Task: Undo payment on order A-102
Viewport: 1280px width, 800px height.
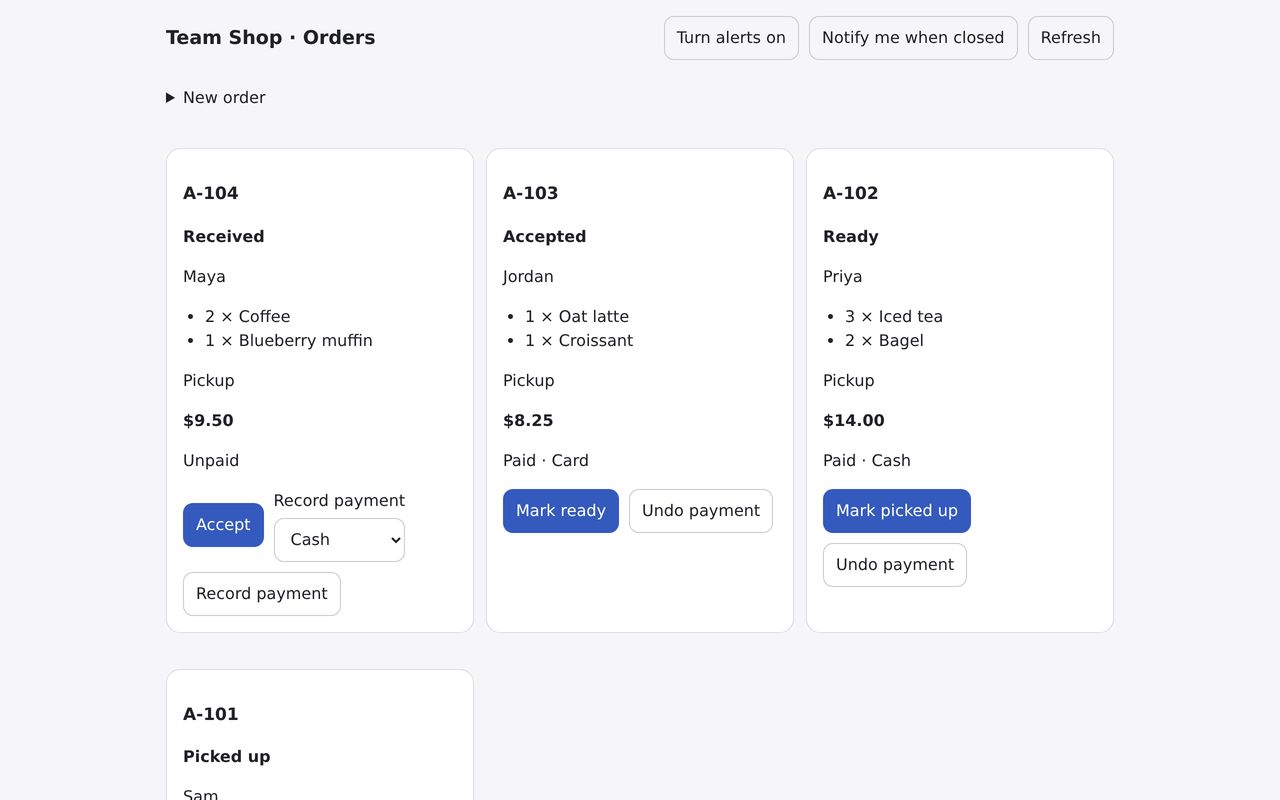Action: point(895,565)
